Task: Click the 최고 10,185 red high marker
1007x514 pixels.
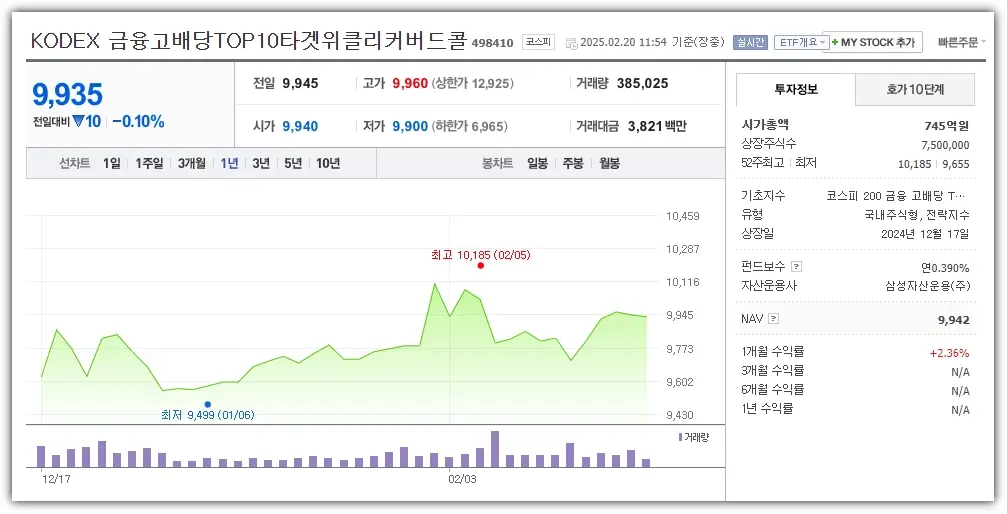Action: (481, 266)
